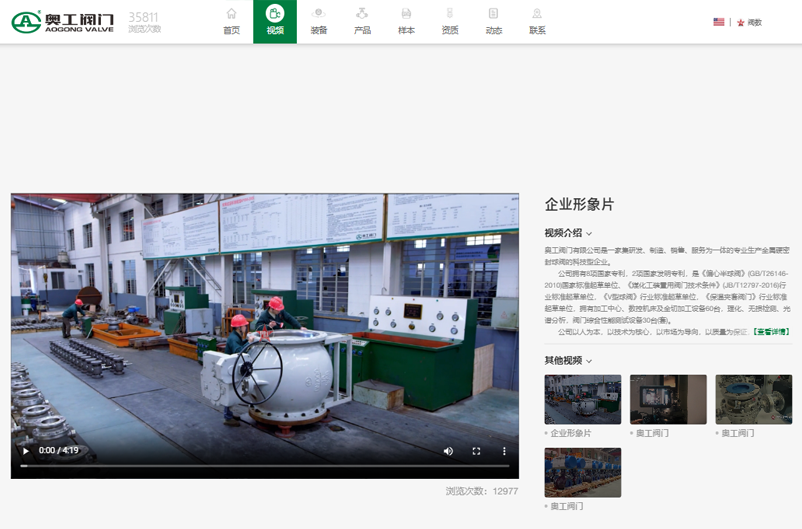
Task: Open the video player's three-dot options menu
Action: click(504, 451)
